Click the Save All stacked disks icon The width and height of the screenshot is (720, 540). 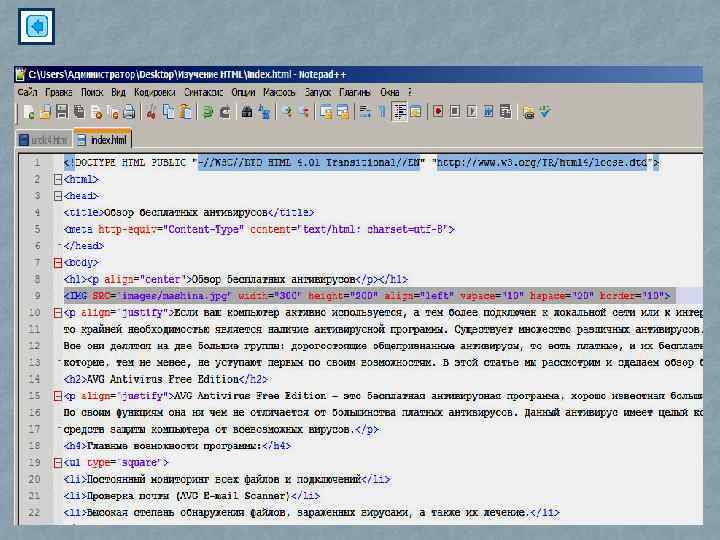[x=79, y=112]
